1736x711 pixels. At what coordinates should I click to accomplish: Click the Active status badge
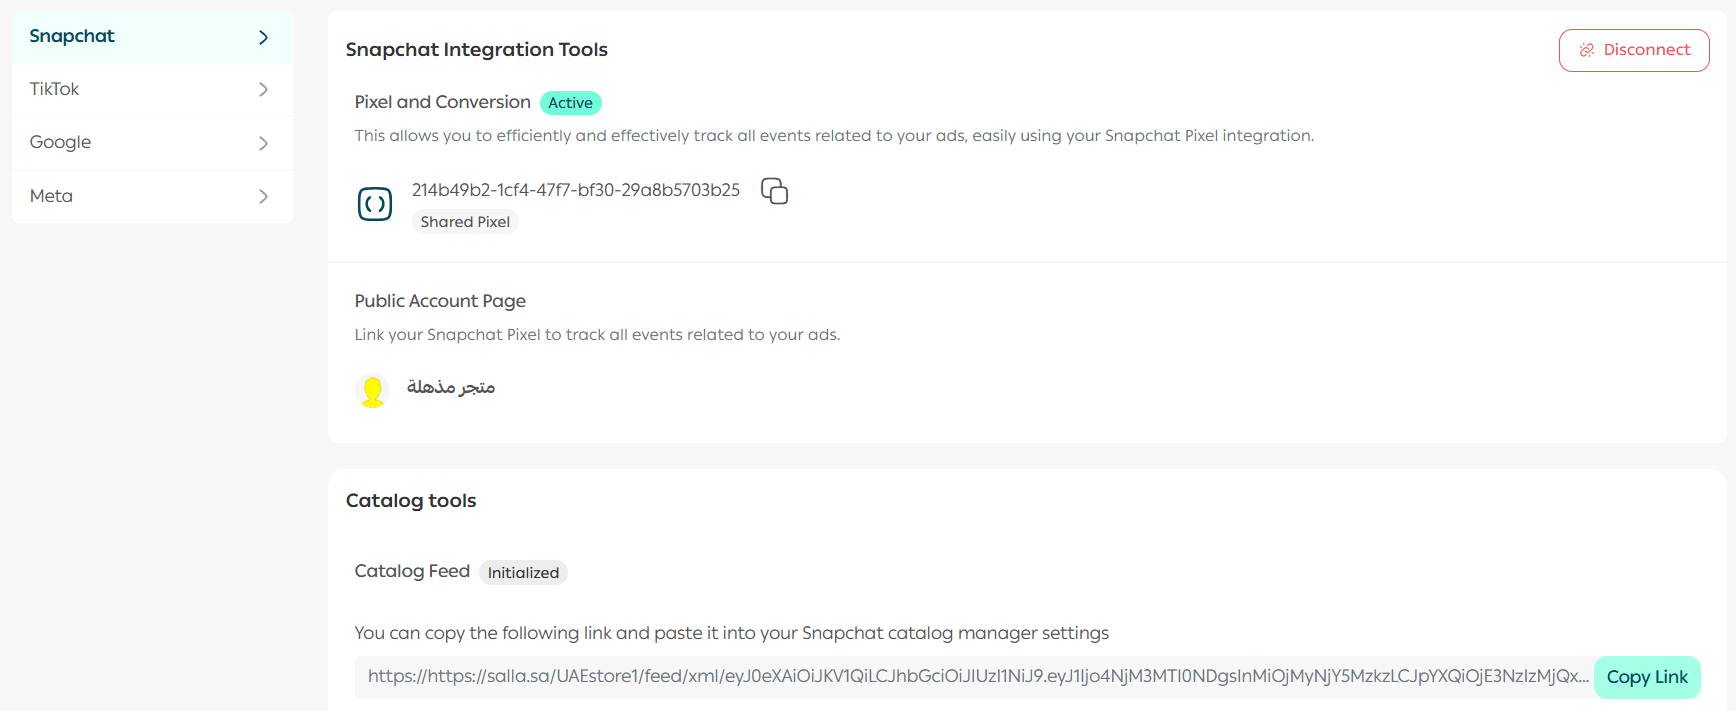[x=570, y=103]
